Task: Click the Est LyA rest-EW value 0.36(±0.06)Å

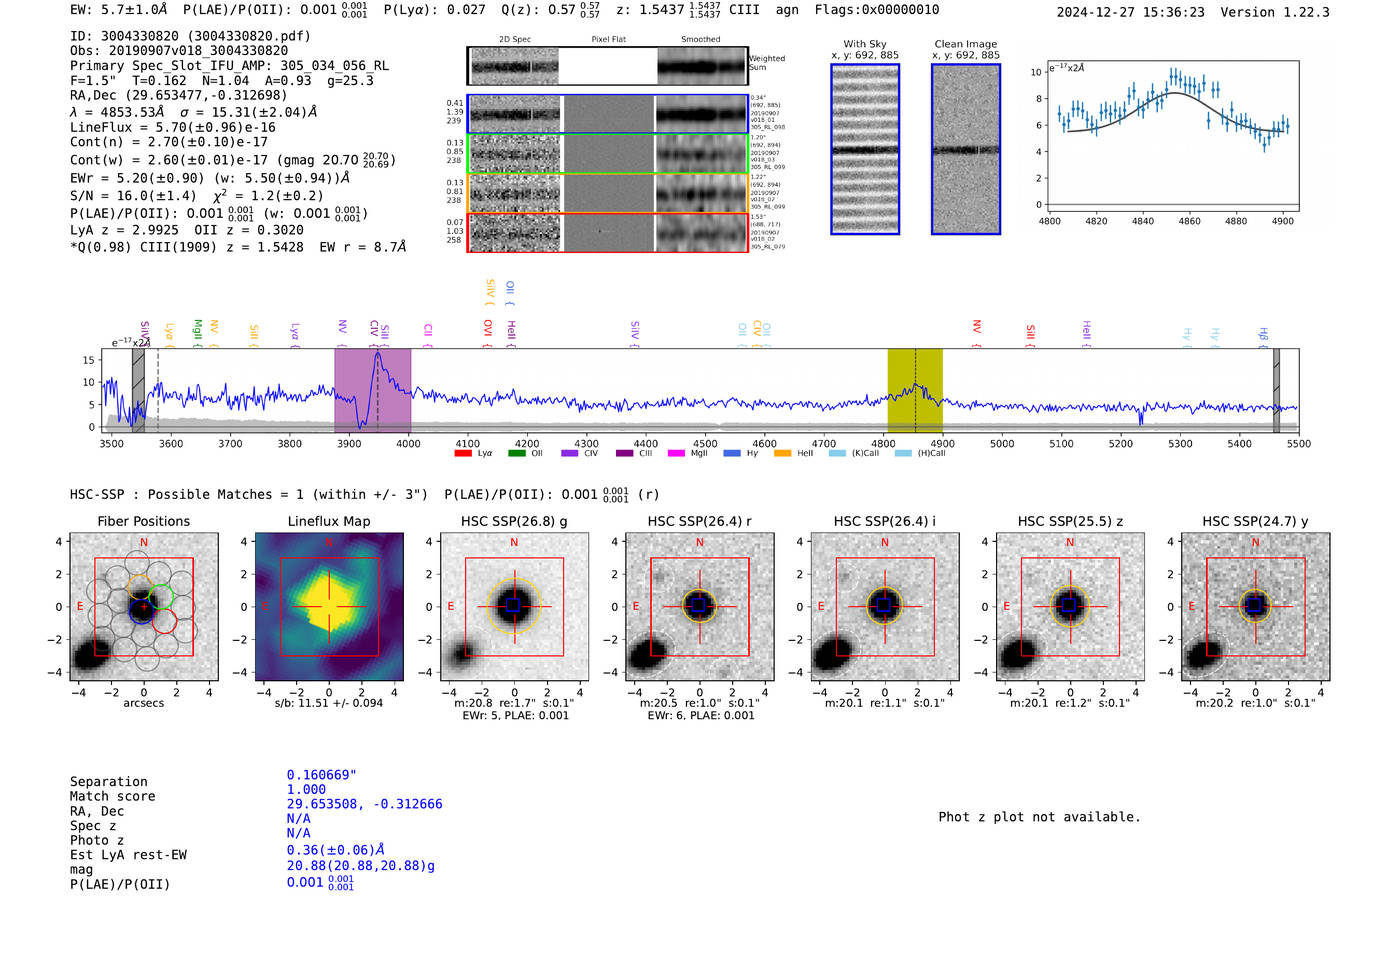Action: tap(335, 851)
